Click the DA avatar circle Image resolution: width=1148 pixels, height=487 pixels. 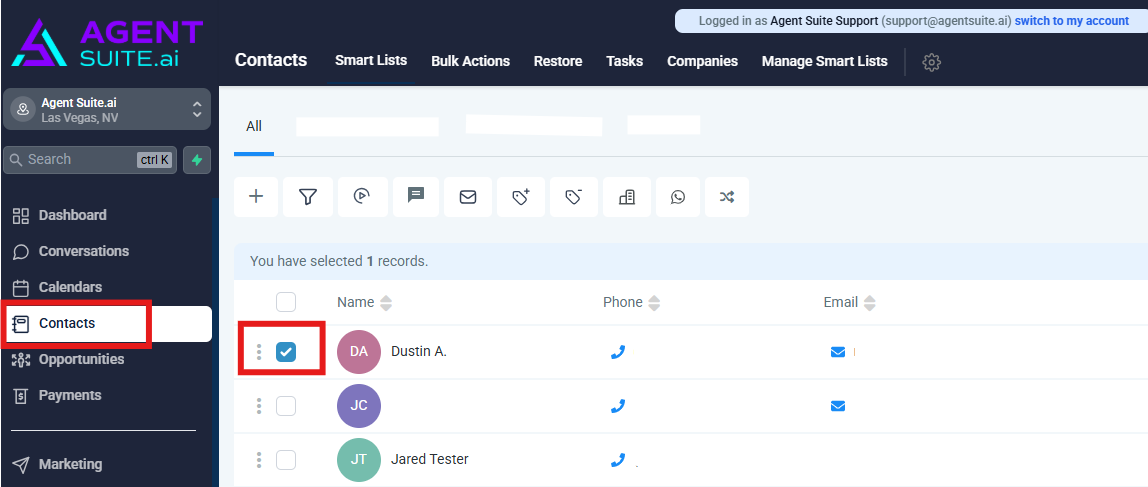pyautogui.click(x=359, y=352)
